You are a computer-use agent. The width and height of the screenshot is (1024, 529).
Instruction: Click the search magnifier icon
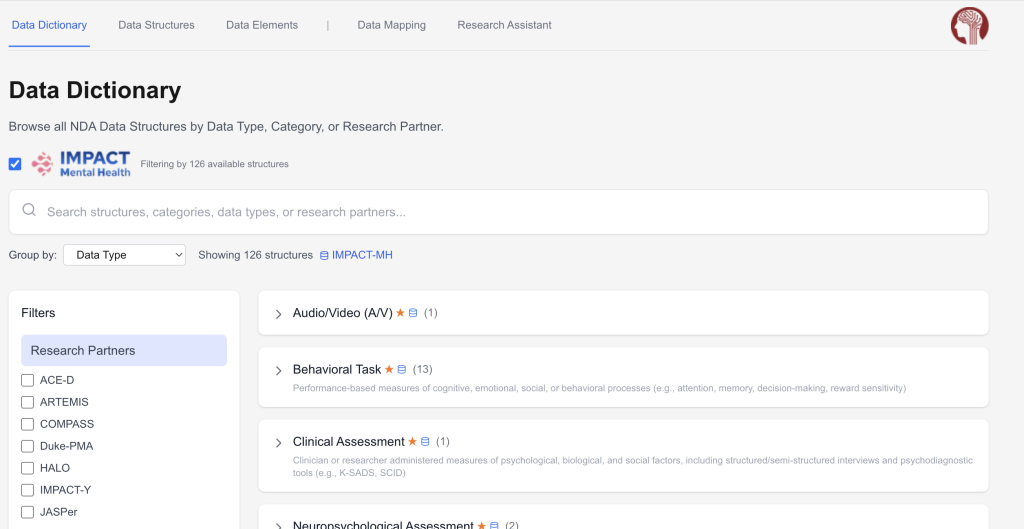point(29,211)
